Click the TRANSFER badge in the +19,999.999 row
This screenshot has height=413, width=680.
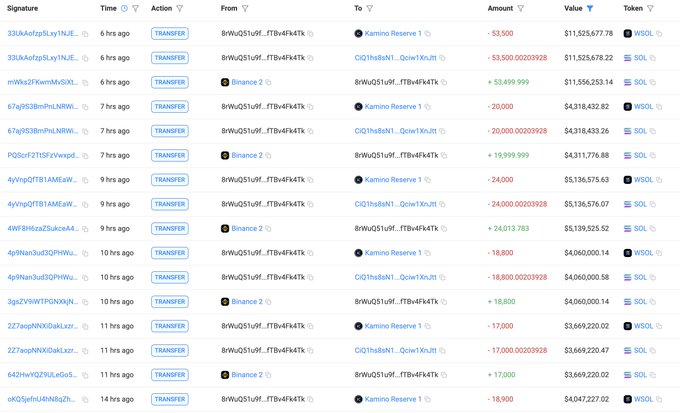[x=169, y=155]
